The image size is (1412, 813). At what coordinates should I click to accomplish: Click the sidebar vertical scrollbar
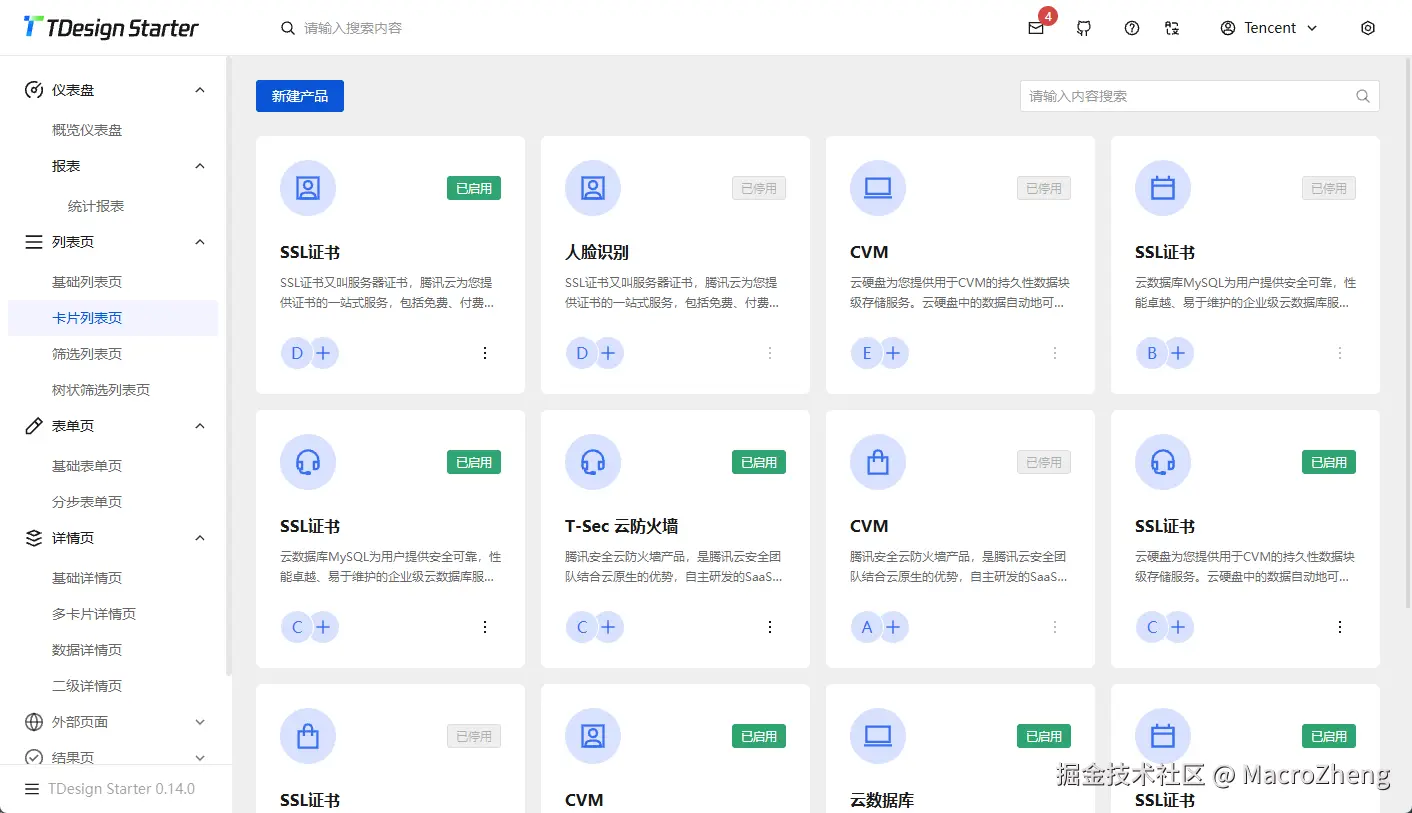point(228,368)
